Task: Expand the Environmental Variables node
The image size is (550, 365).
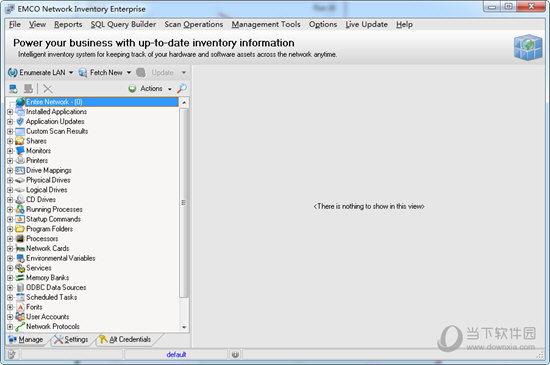Action: pos(10,258)
